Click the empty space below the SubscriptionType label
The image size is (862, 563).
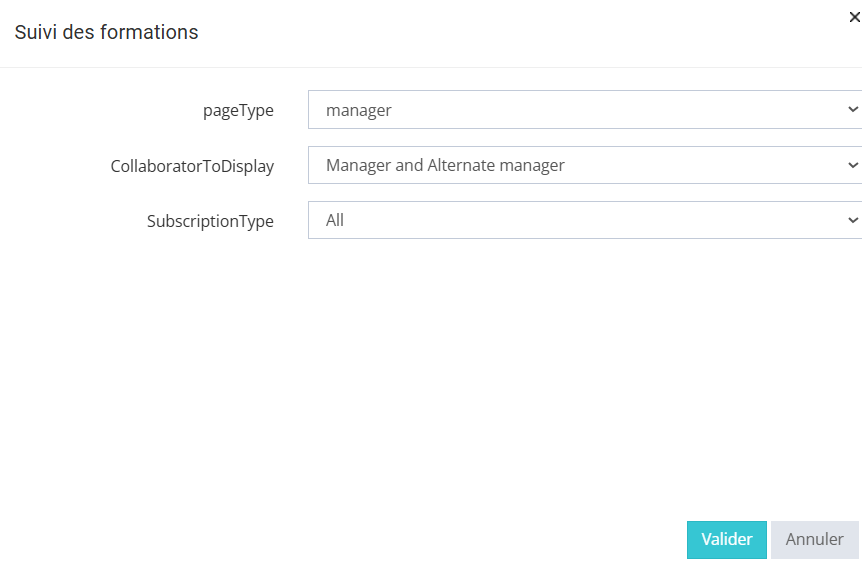(210, 300)
